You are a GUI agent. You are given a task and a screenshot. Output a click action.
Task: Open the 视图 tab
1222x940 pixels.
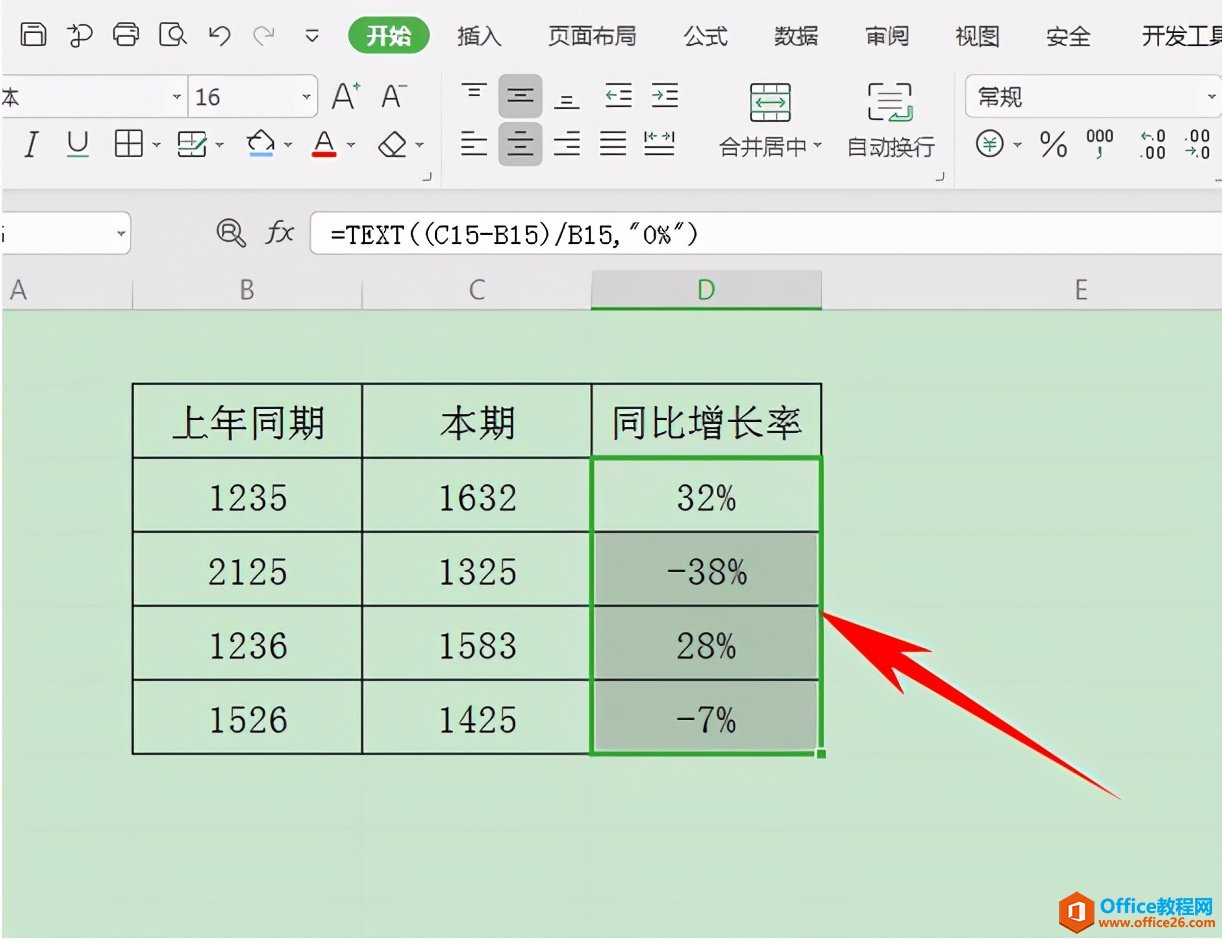[977, 36]
